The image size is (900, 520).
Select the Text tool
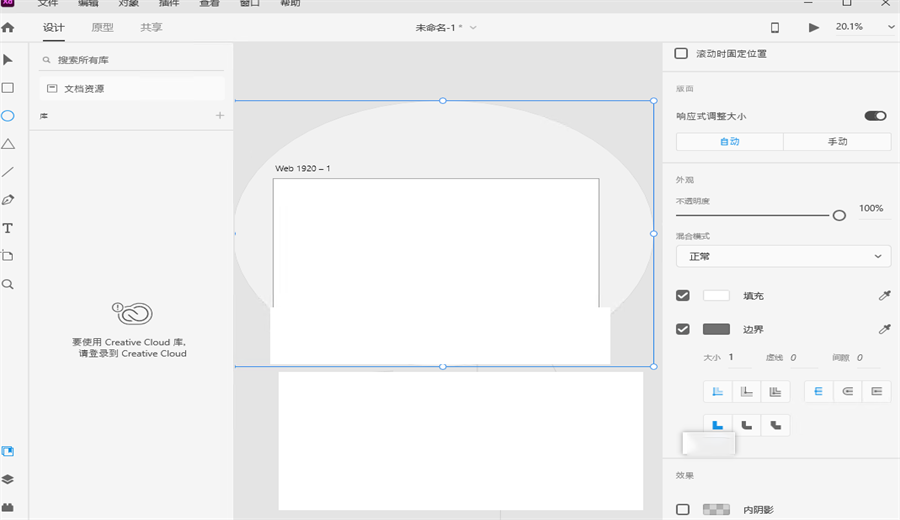8,228
